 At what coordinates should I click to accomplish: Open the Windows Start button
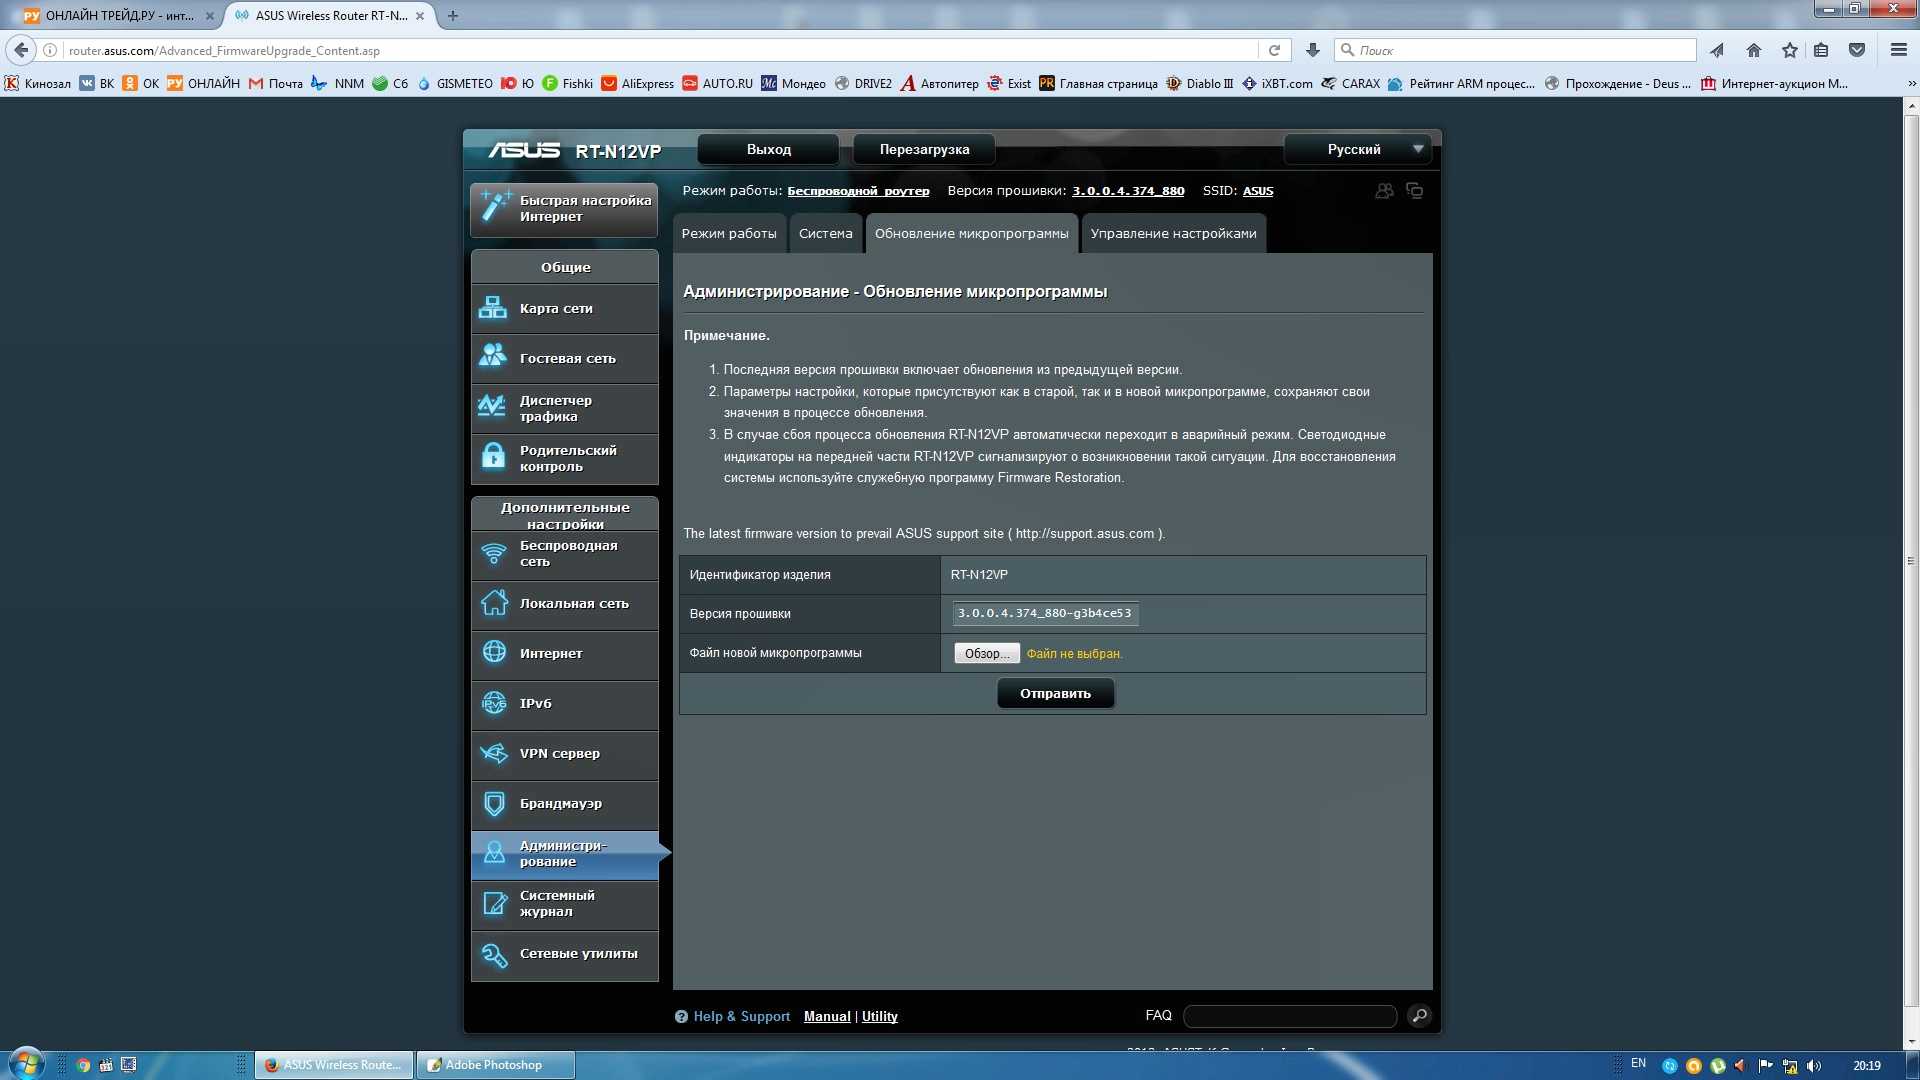click(x=25, y=1064)
